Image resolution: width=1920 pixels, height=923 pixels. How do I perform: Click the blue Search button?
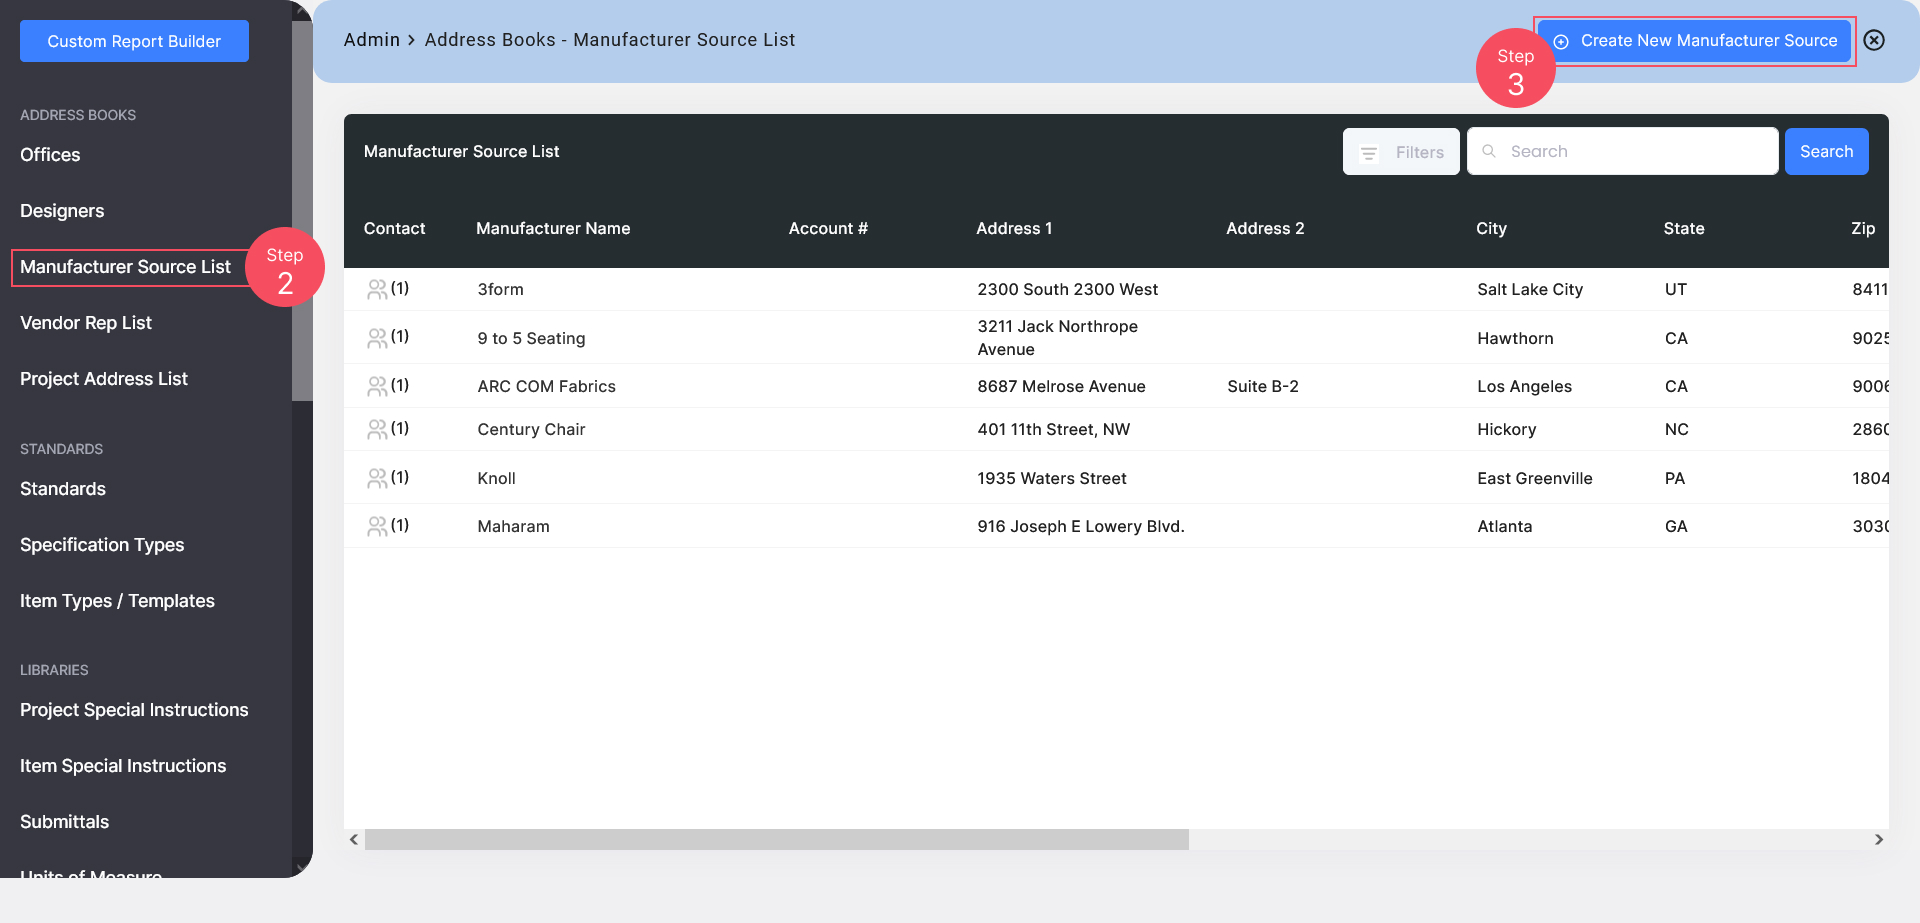[x=1826, y=152]
